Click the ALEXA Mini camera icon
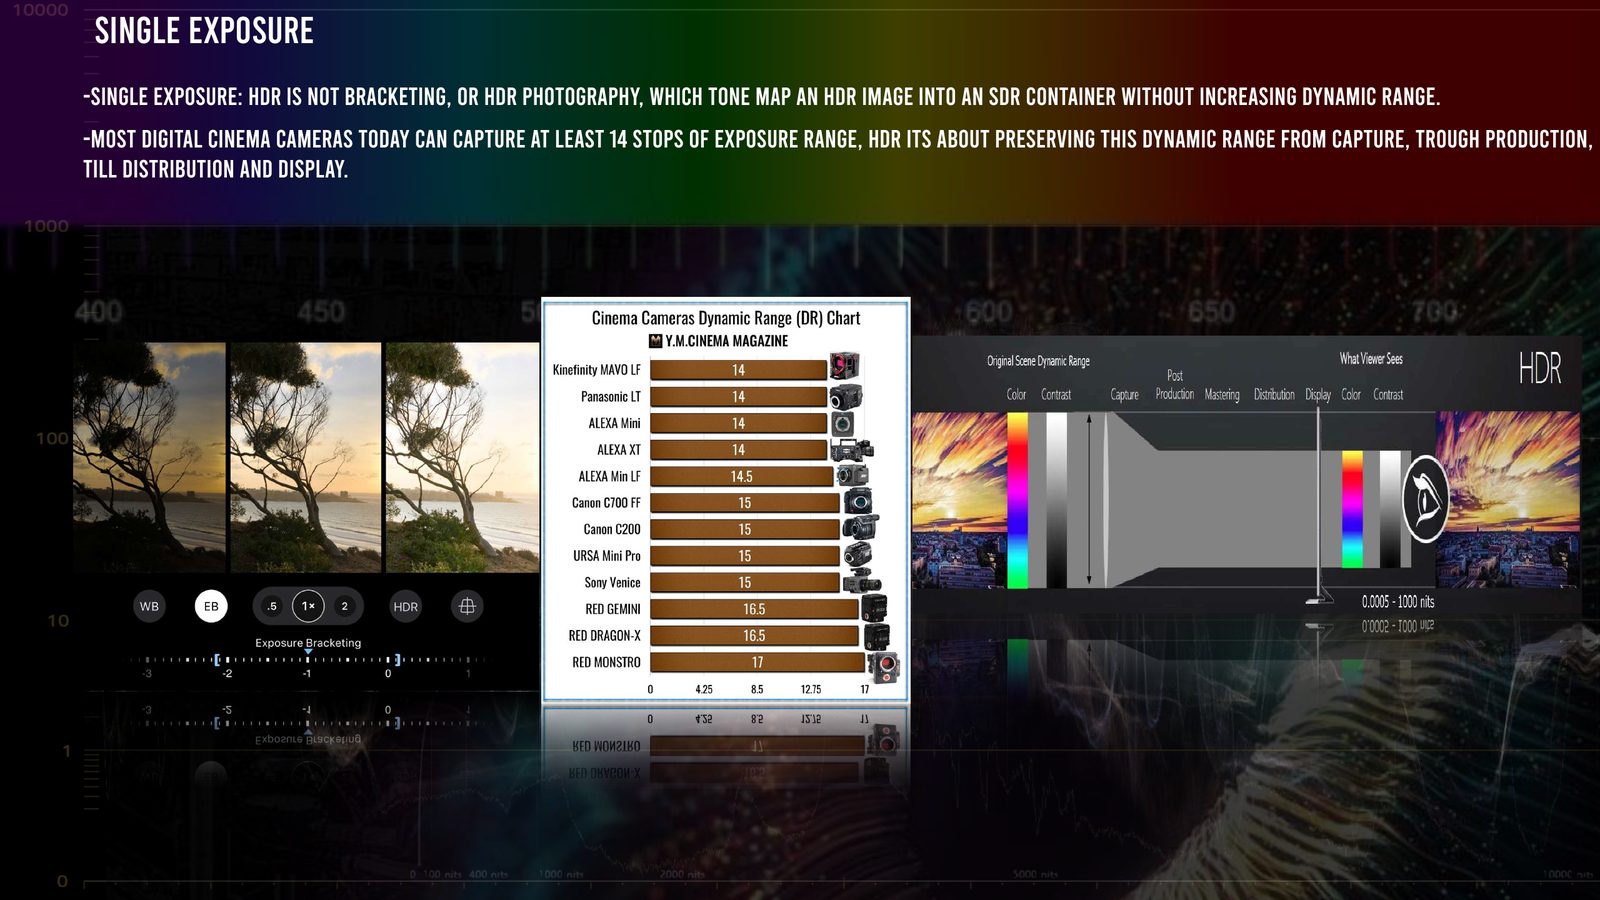The width and height of the screenshot is (1600, 900). tap(845, 423)
